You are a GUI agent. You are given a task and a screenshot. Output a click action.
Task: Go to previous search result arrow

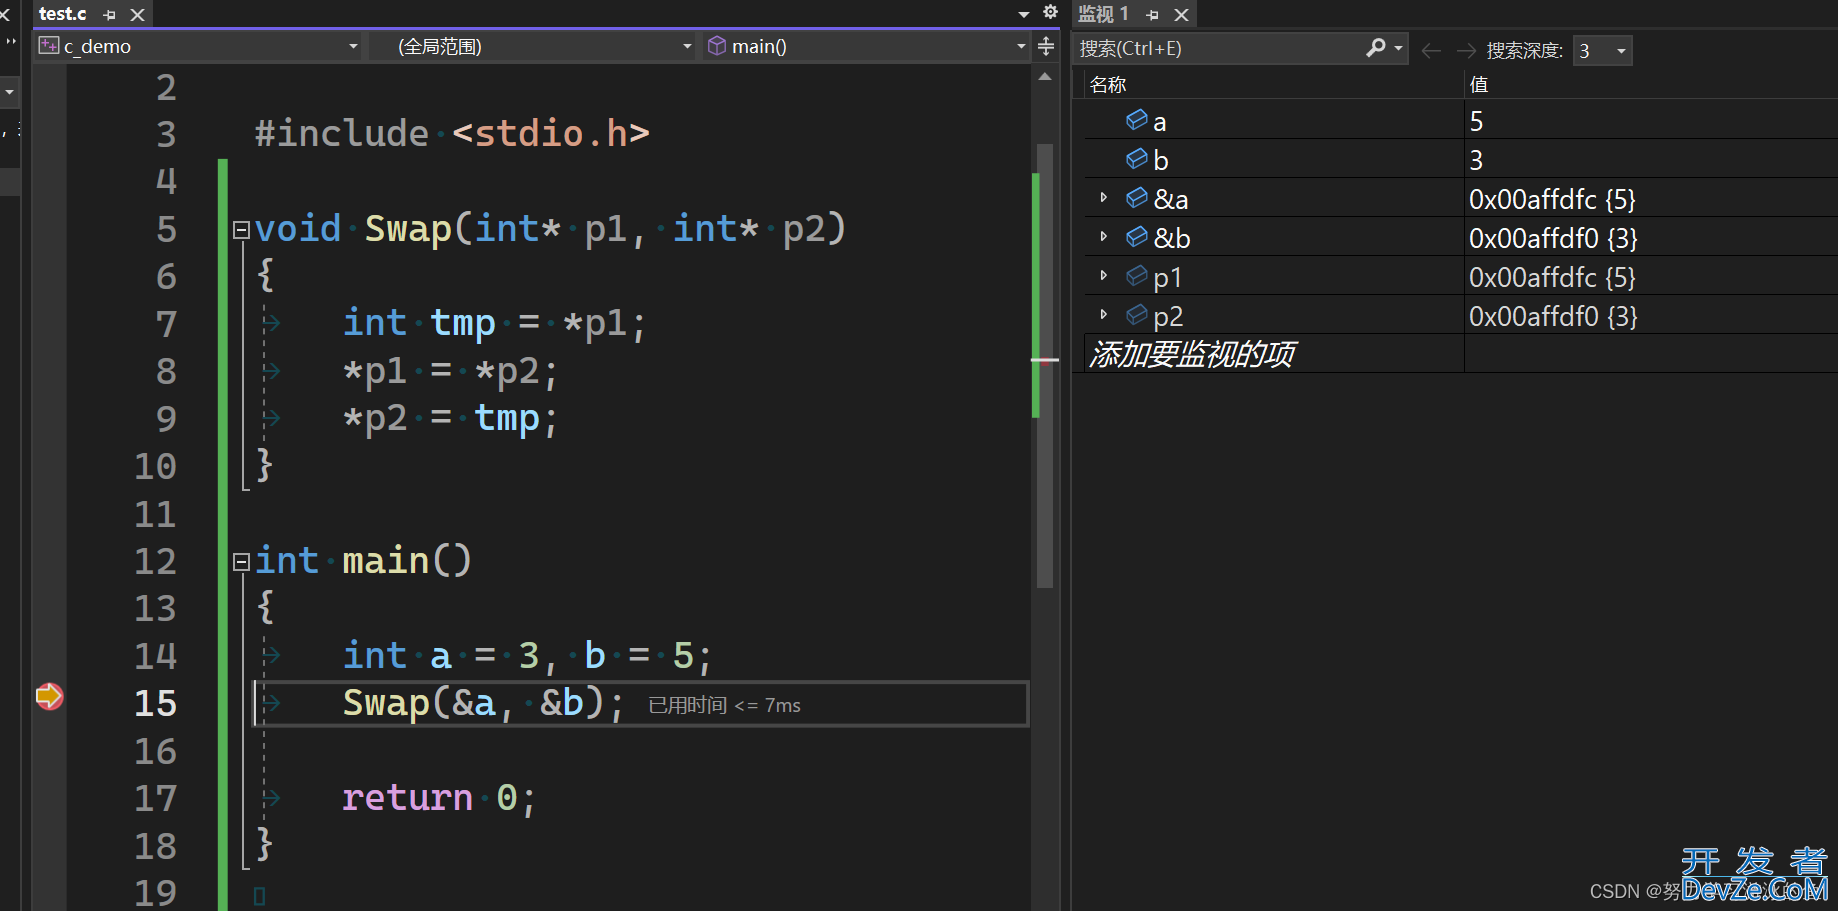[1431, 50]
